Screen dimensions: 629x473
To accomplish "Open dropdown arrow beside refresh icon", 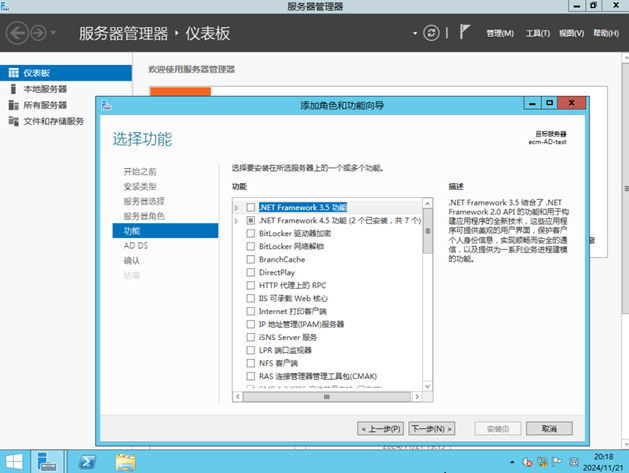I will [x=415, y=33].
